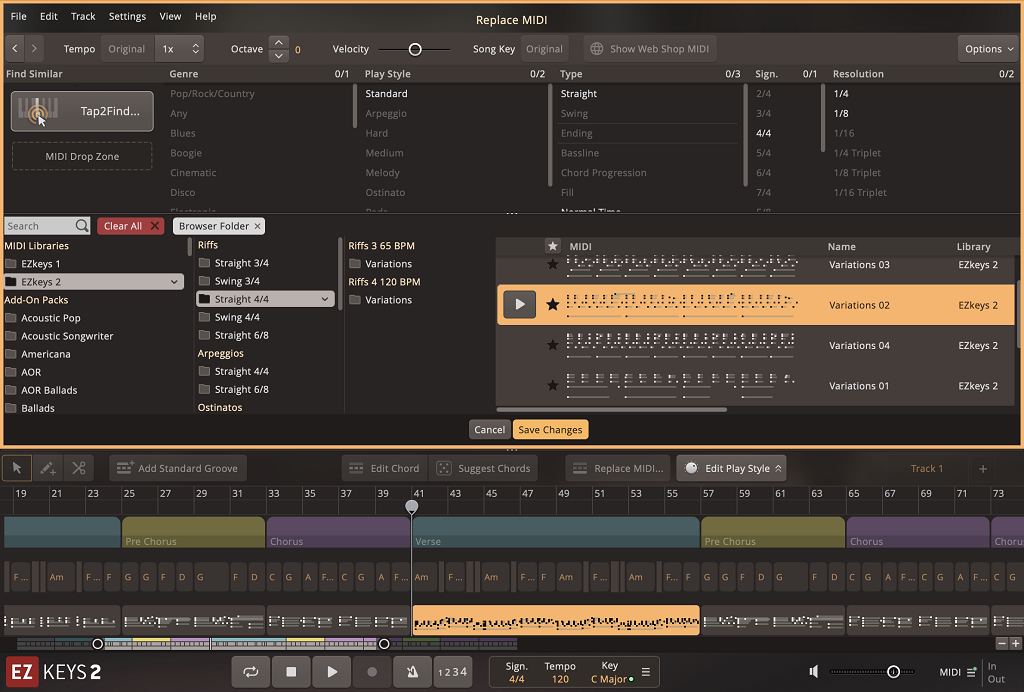Open the Settings menu
Image resolution: width=1024 pixels, height=692 pixels.
click(127, 16)
